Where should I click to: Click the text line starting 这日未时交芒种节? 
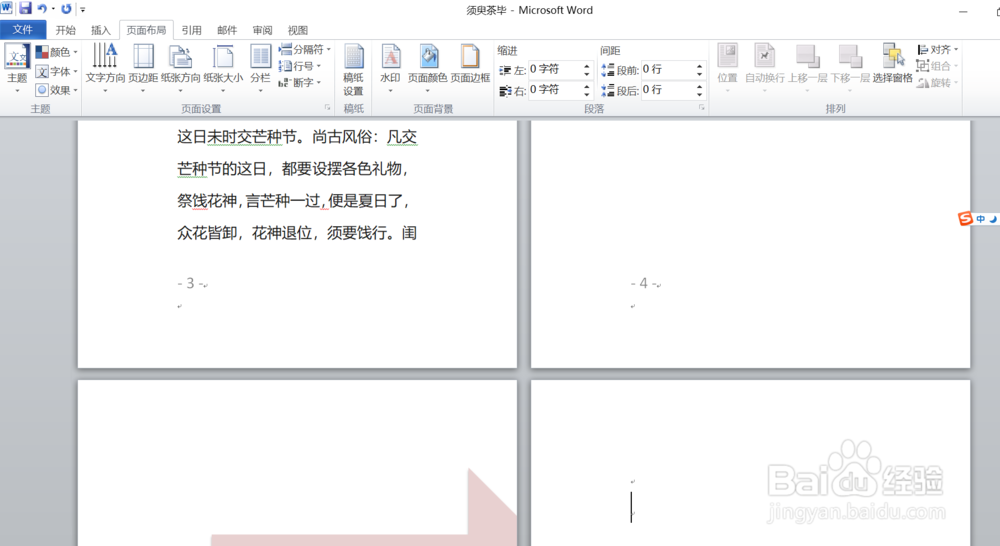(297, 137)
